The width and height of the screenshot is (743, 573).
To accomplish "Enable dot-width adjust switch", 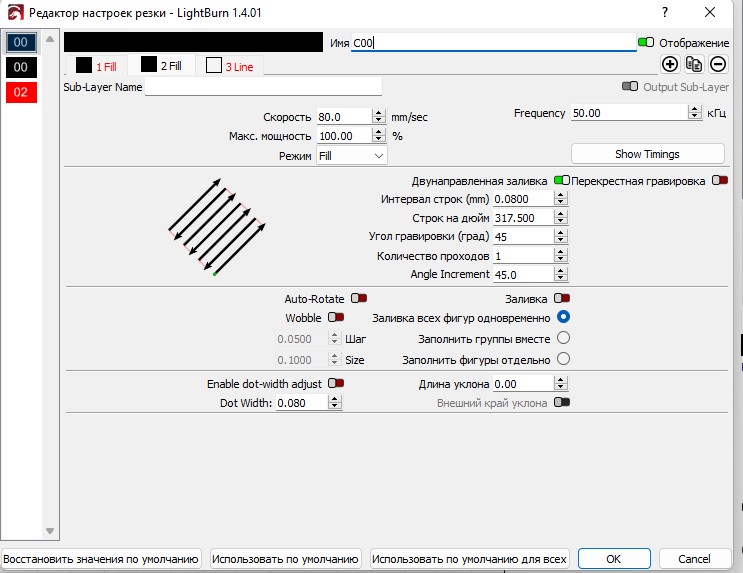I will (x=336, y=383).
